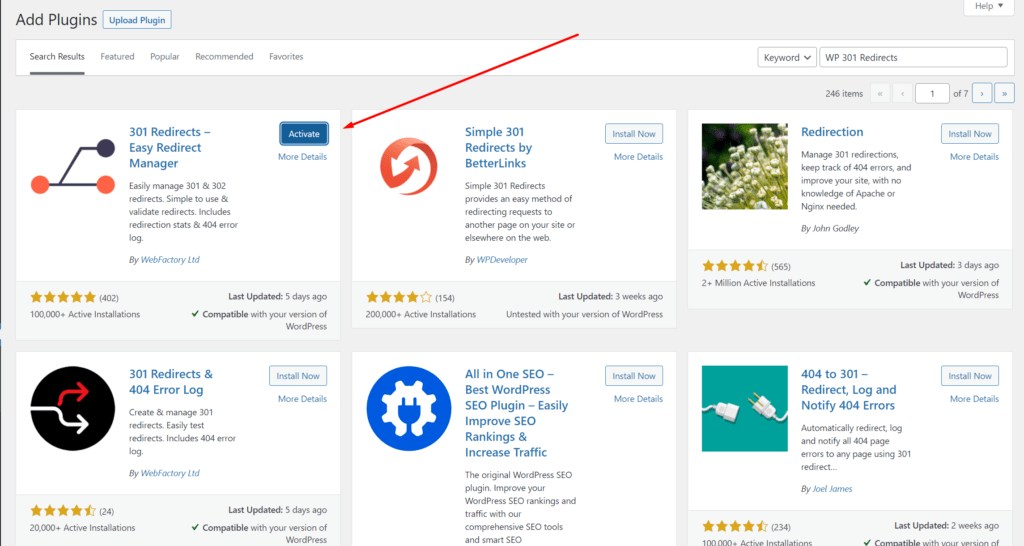Open the 301 Redirects – Easy Redirect Manager title
This screenshot has height=546, width=1024.
pyautogui.click(x=170, y=148)
